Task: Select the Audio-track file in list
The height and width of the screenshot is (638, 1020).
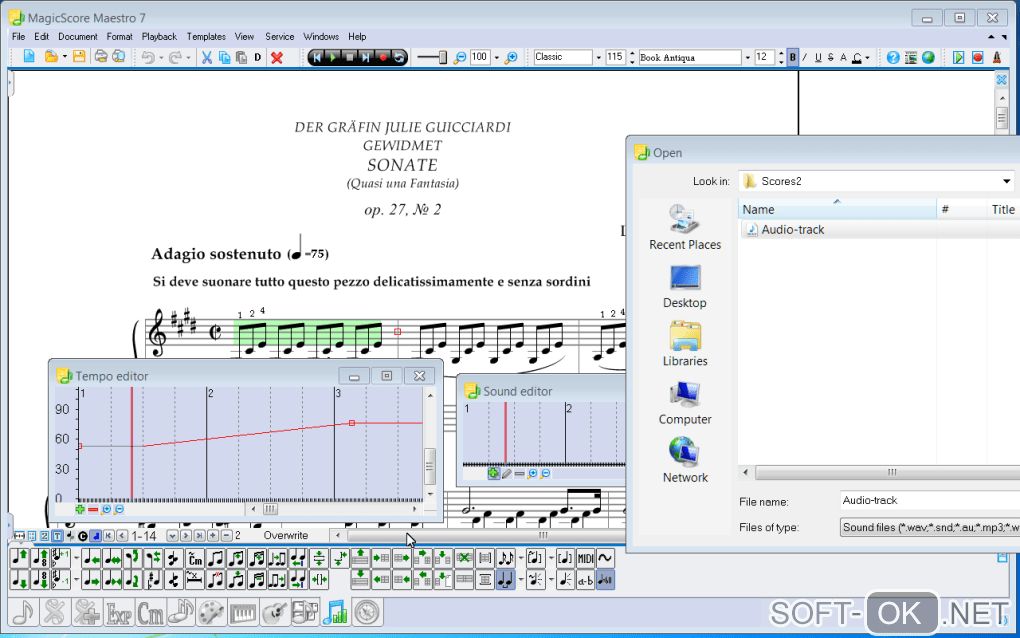Action: pyautogui.click(x=792, y=229)
